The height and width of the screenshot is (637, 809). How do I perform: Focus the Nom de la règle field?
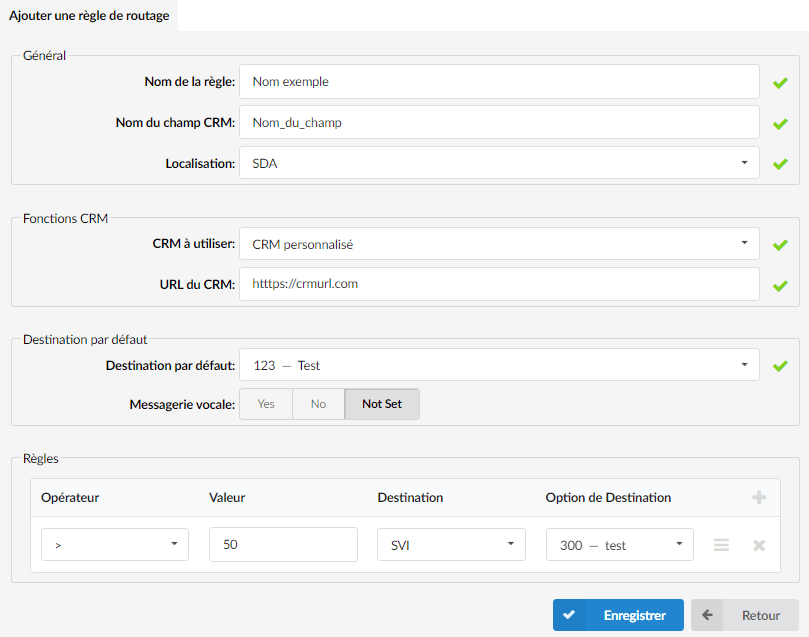[x=499, y=81]
